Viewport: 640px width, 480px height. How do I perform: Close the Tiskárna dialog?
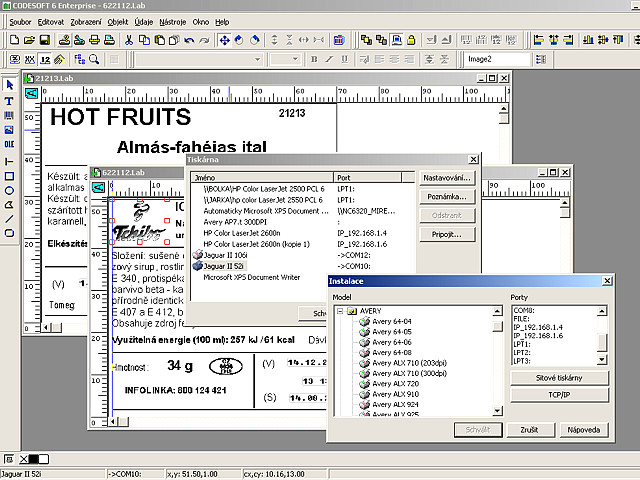(x=473, y=160)
